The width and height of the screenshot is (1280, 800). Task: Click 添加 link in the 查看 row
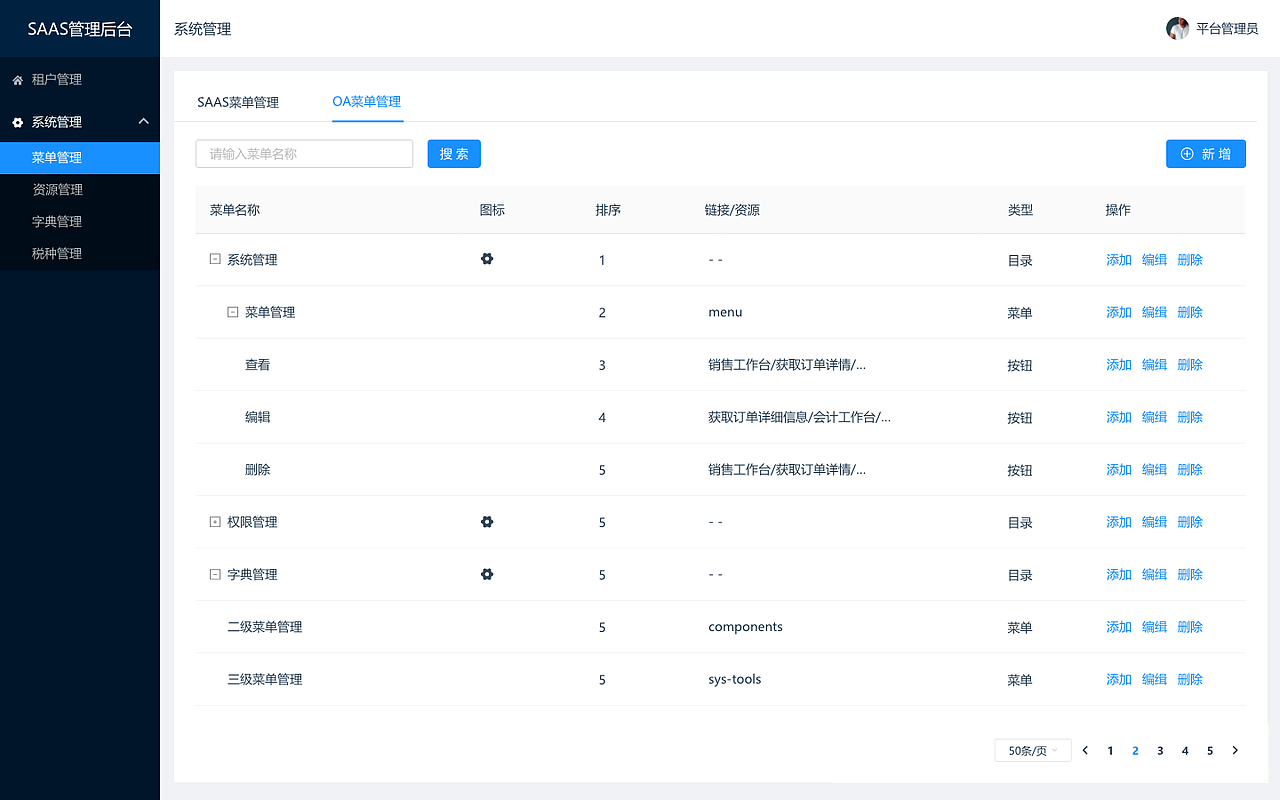pos(1118,364)
